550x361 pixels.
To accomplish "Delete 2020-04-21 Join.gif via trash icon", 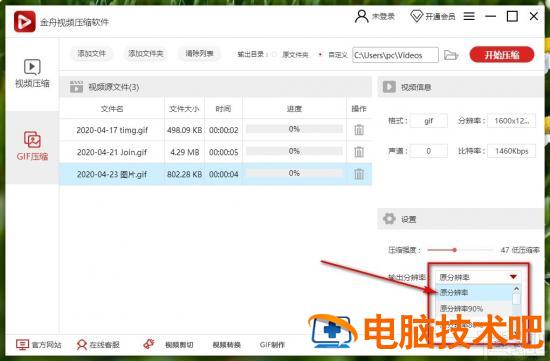I will pos(359,152).
